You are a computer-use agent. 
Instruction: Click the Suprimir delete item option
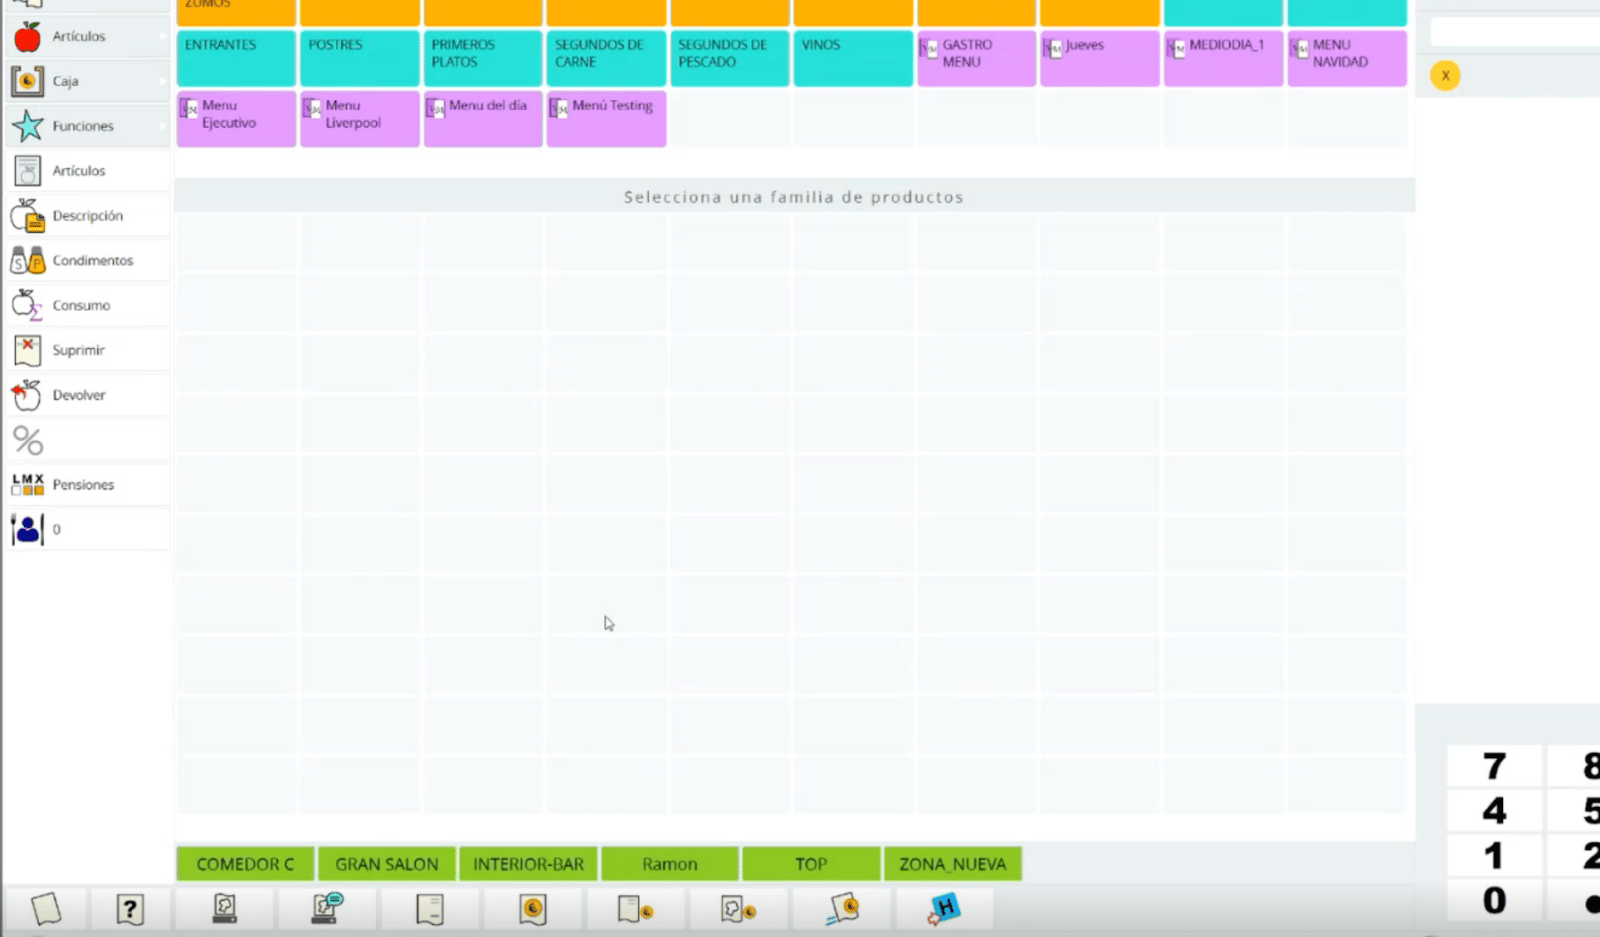coord(87,350)
